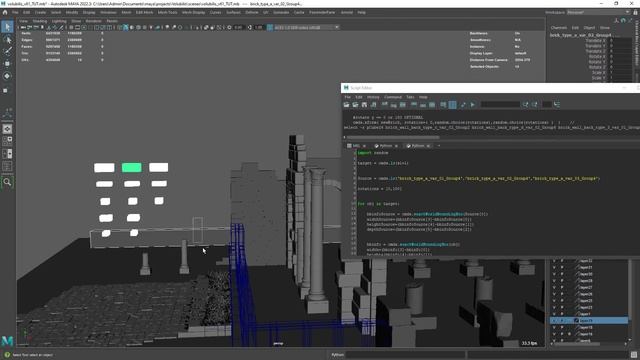
Task: Activate the Move tool in the toolbox
Action: pyautogui.click(x=7, y=64)
